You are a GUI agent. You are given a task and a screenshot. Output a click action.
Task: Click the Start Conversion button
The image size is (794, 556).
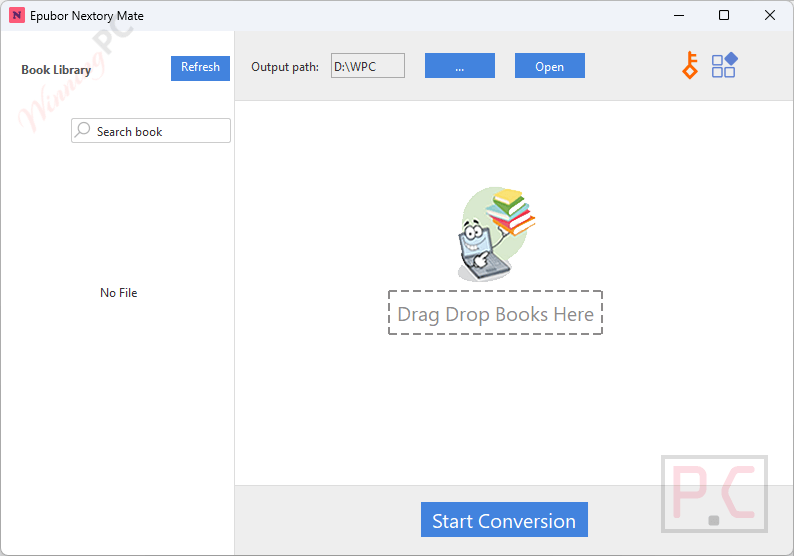(504, 520)
